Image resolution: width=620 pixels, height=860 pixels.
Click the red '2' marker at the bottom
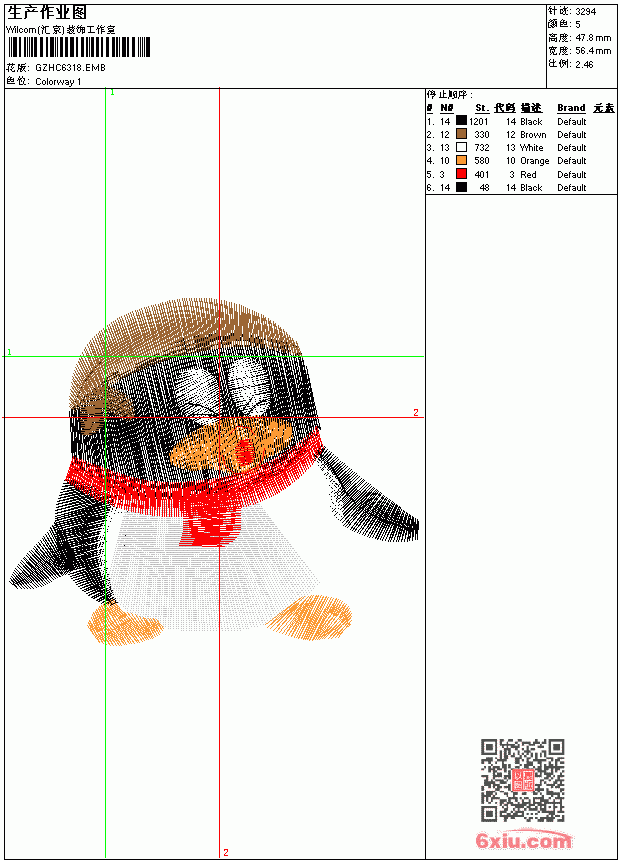[226, 853]
